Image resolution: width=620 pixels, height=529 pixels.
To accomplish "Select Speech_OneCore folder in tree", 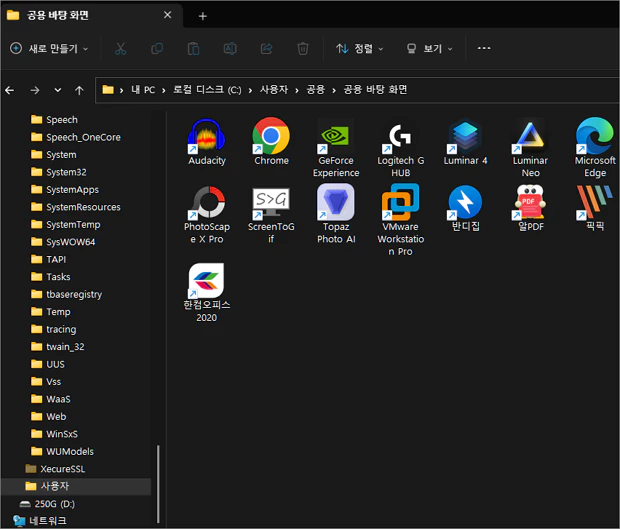I will coord(76,137).
